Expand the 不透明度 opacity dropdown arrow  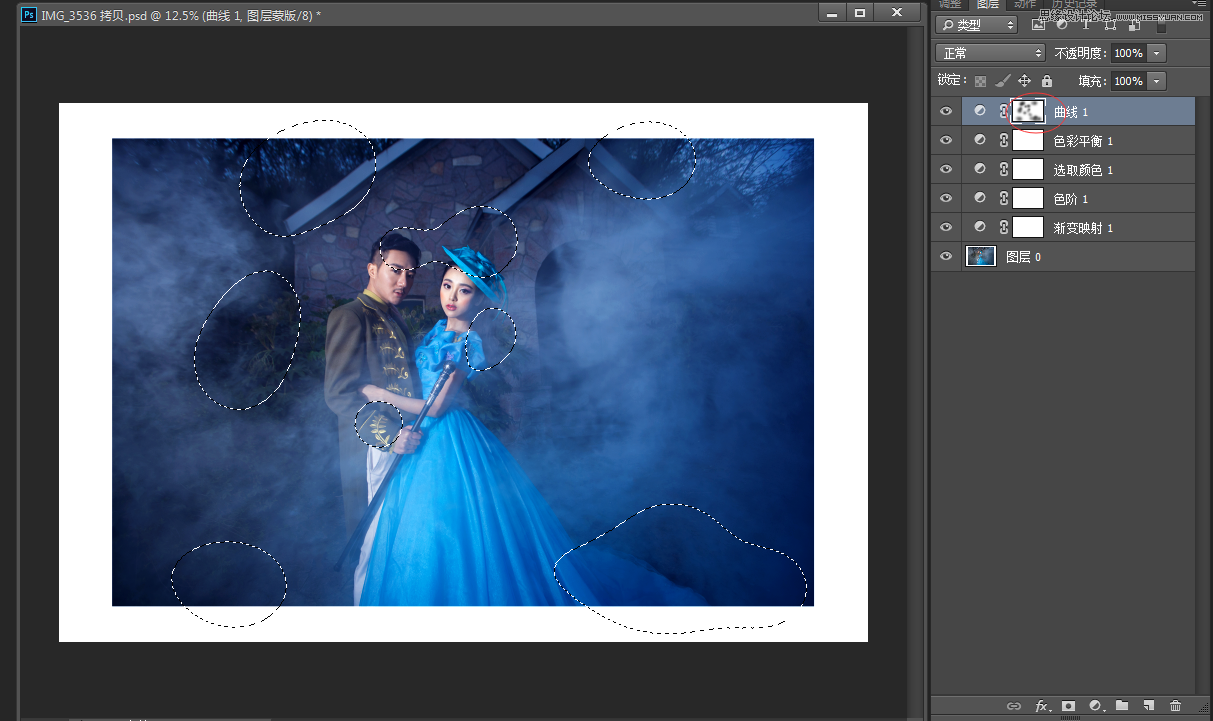[1157, 53]
